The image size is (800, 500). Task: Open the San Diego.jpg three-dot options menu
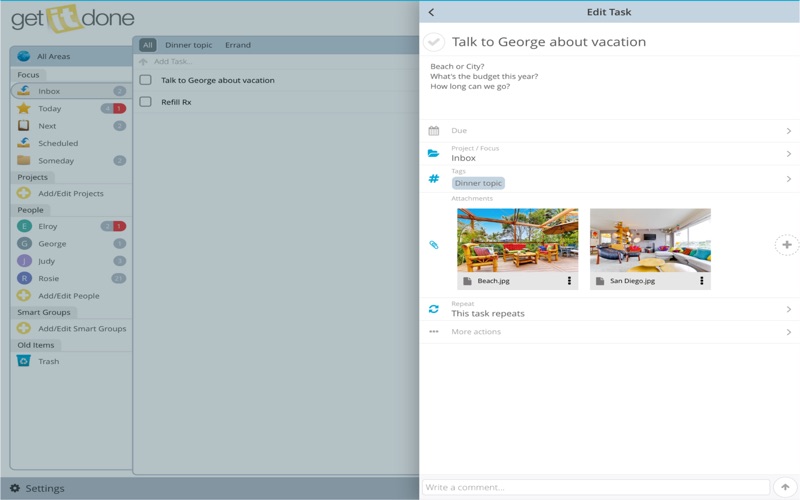(x=701, y=281)
